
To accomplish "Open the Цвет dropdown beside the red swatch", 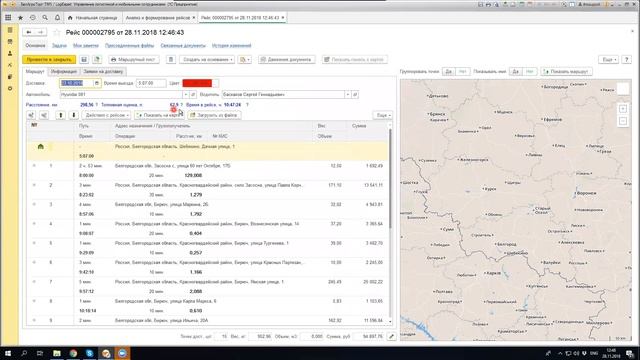I will [215, 83].
